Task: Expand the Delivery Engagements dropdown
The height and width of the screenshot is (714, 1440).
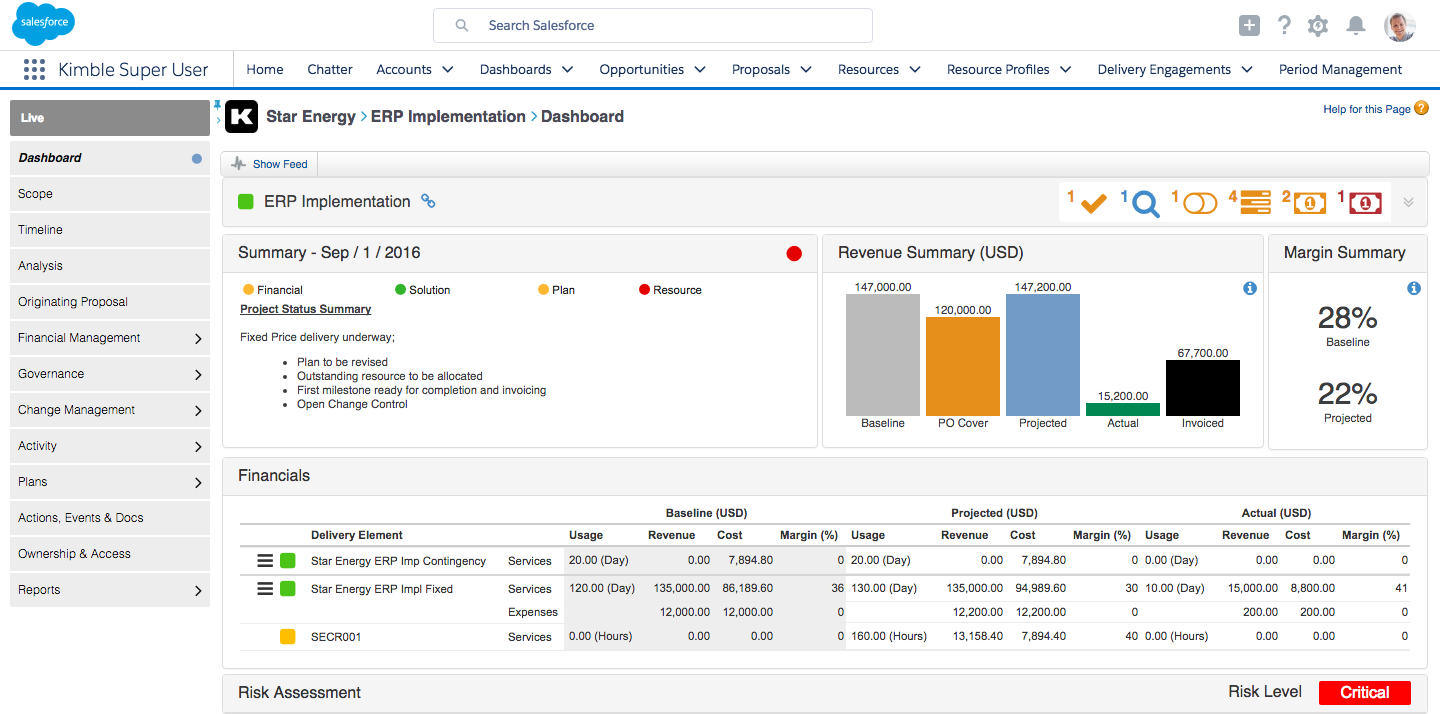Action: point(1247,70)
